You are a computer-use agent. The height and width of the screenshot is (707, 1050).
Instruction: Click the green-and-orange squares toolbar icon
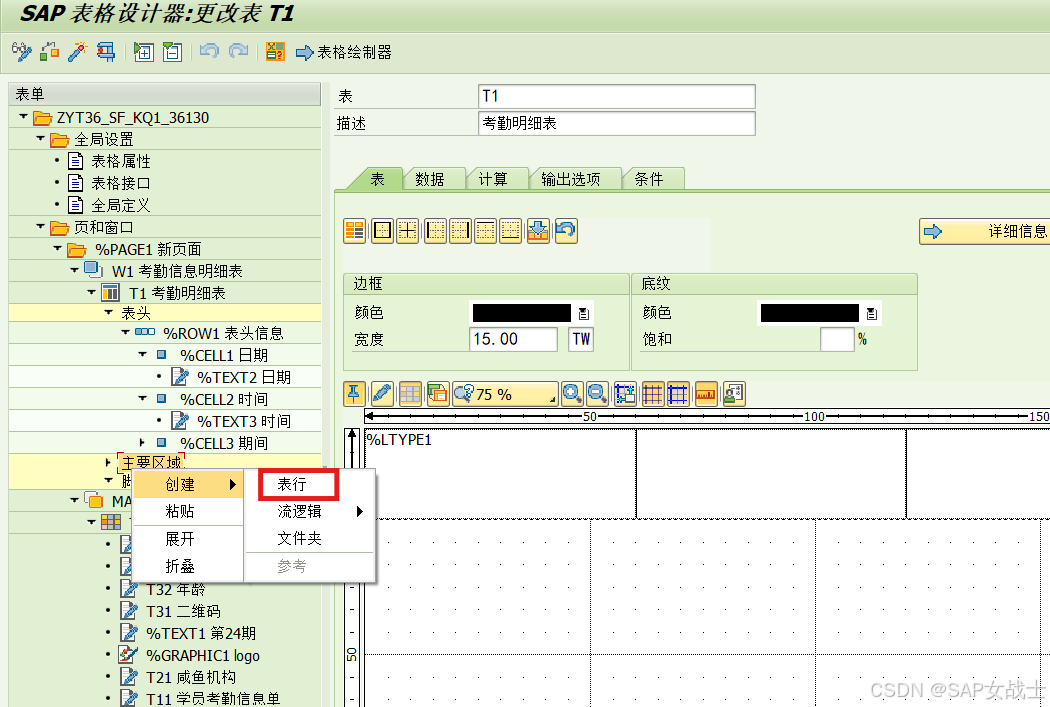click(50, 52)
